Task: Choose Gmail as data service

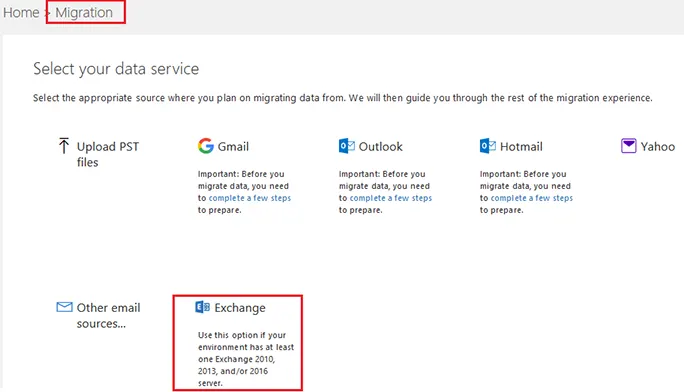Action: 233,147
